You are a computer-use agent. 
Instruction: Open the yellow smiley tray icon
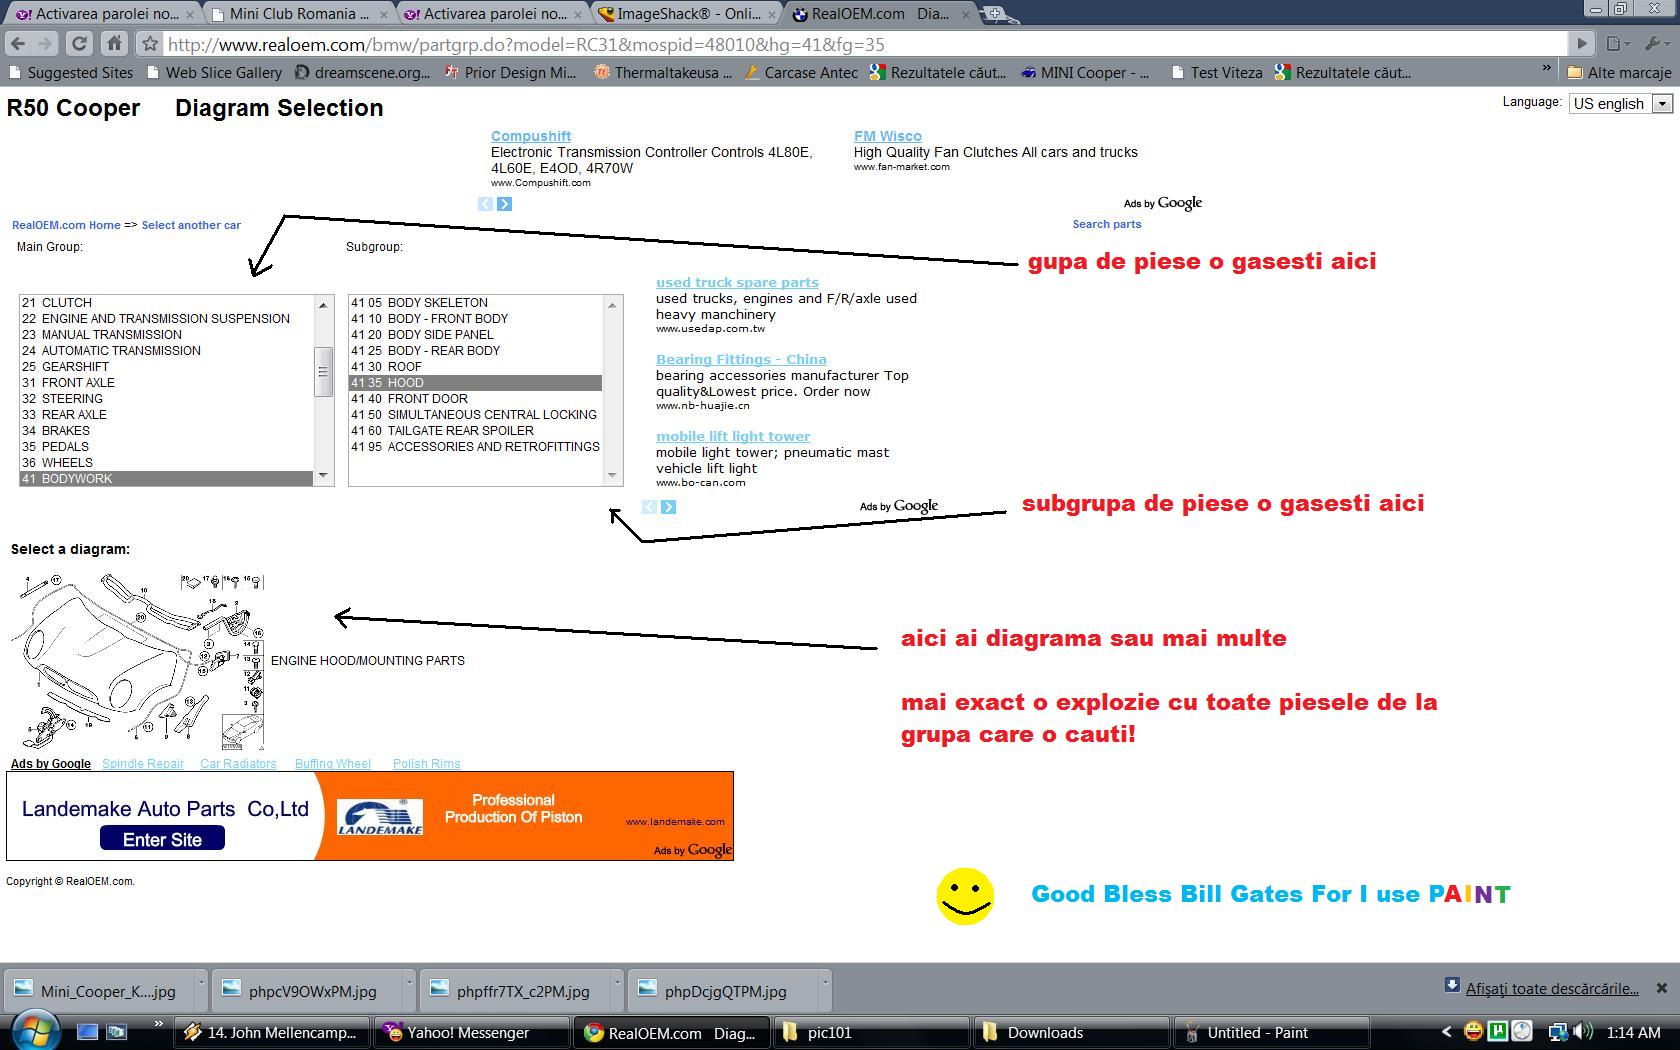pyautogui.click(x=1473, y=1032)
